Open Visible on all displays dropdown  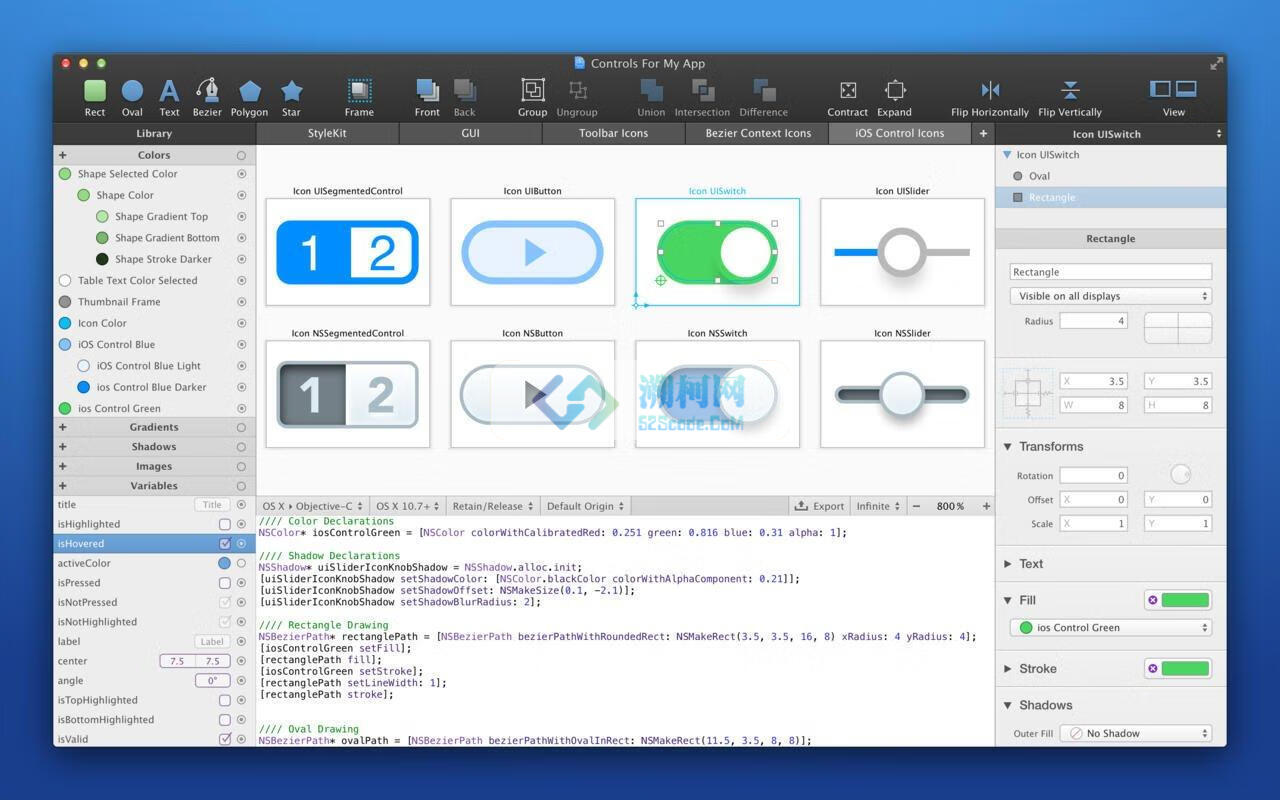coord(1110,296)
